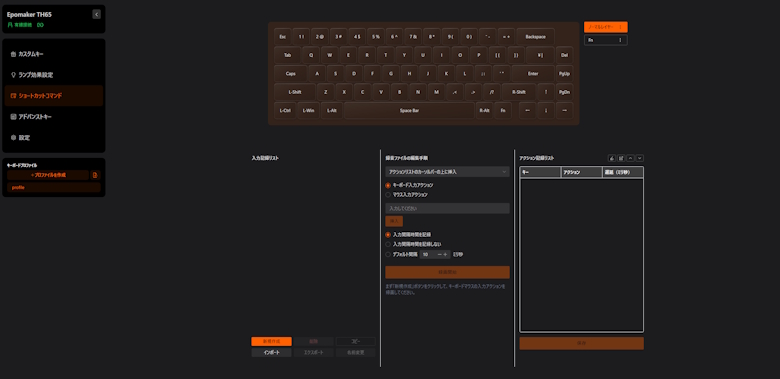Open 設定 in sidebar
Viewport: 780px width, 379px height.
click(54, 137)
